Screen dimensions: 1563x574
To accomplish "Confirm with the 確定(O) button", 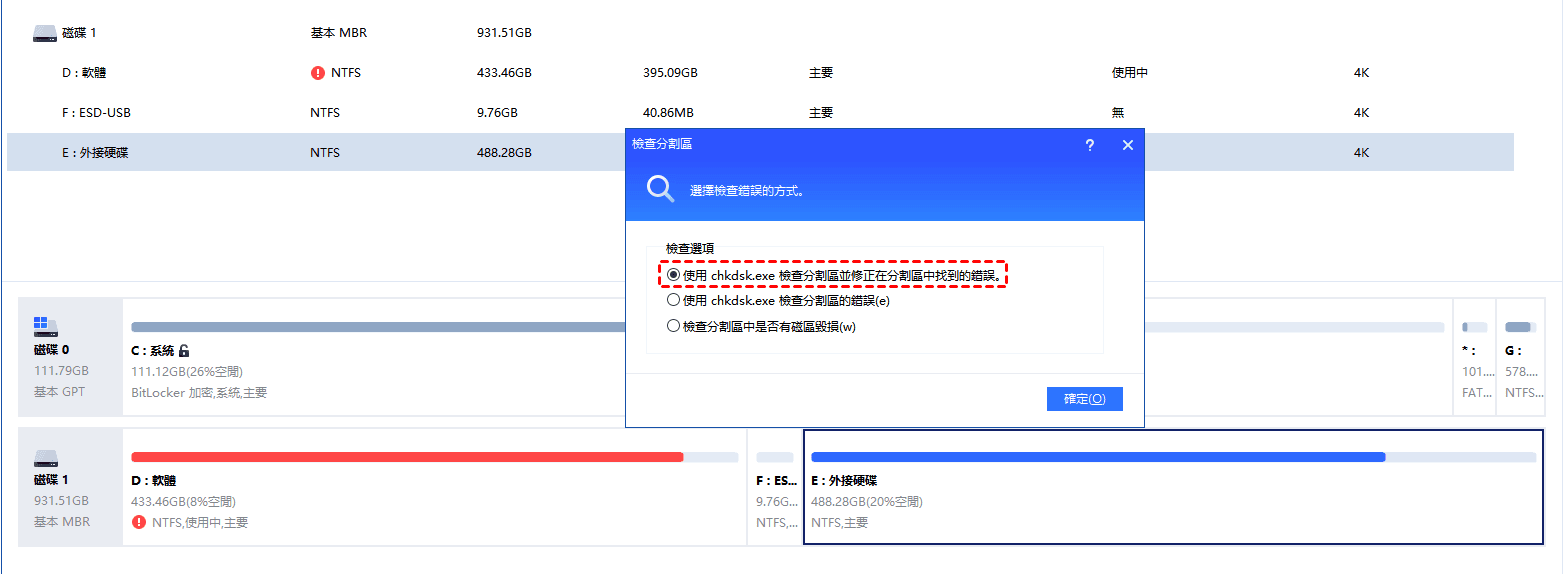I will coord(1084,399).
